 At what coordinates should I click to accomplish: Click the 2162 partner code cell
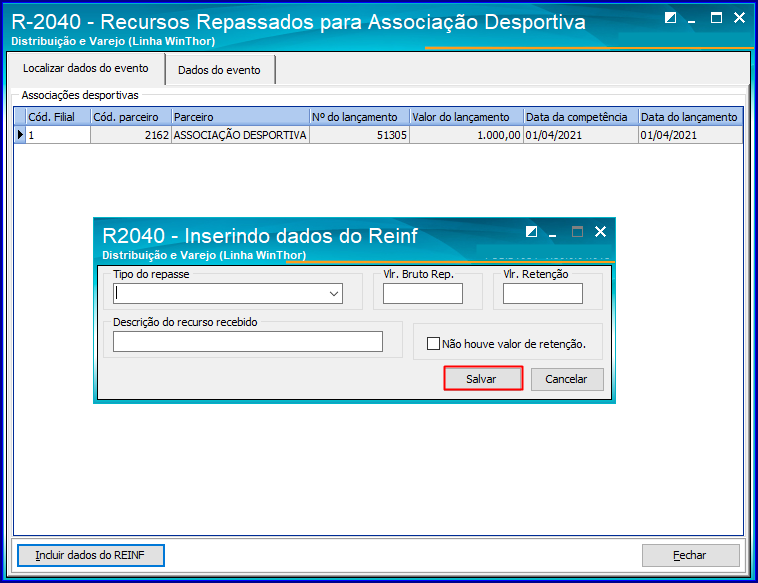131,135
